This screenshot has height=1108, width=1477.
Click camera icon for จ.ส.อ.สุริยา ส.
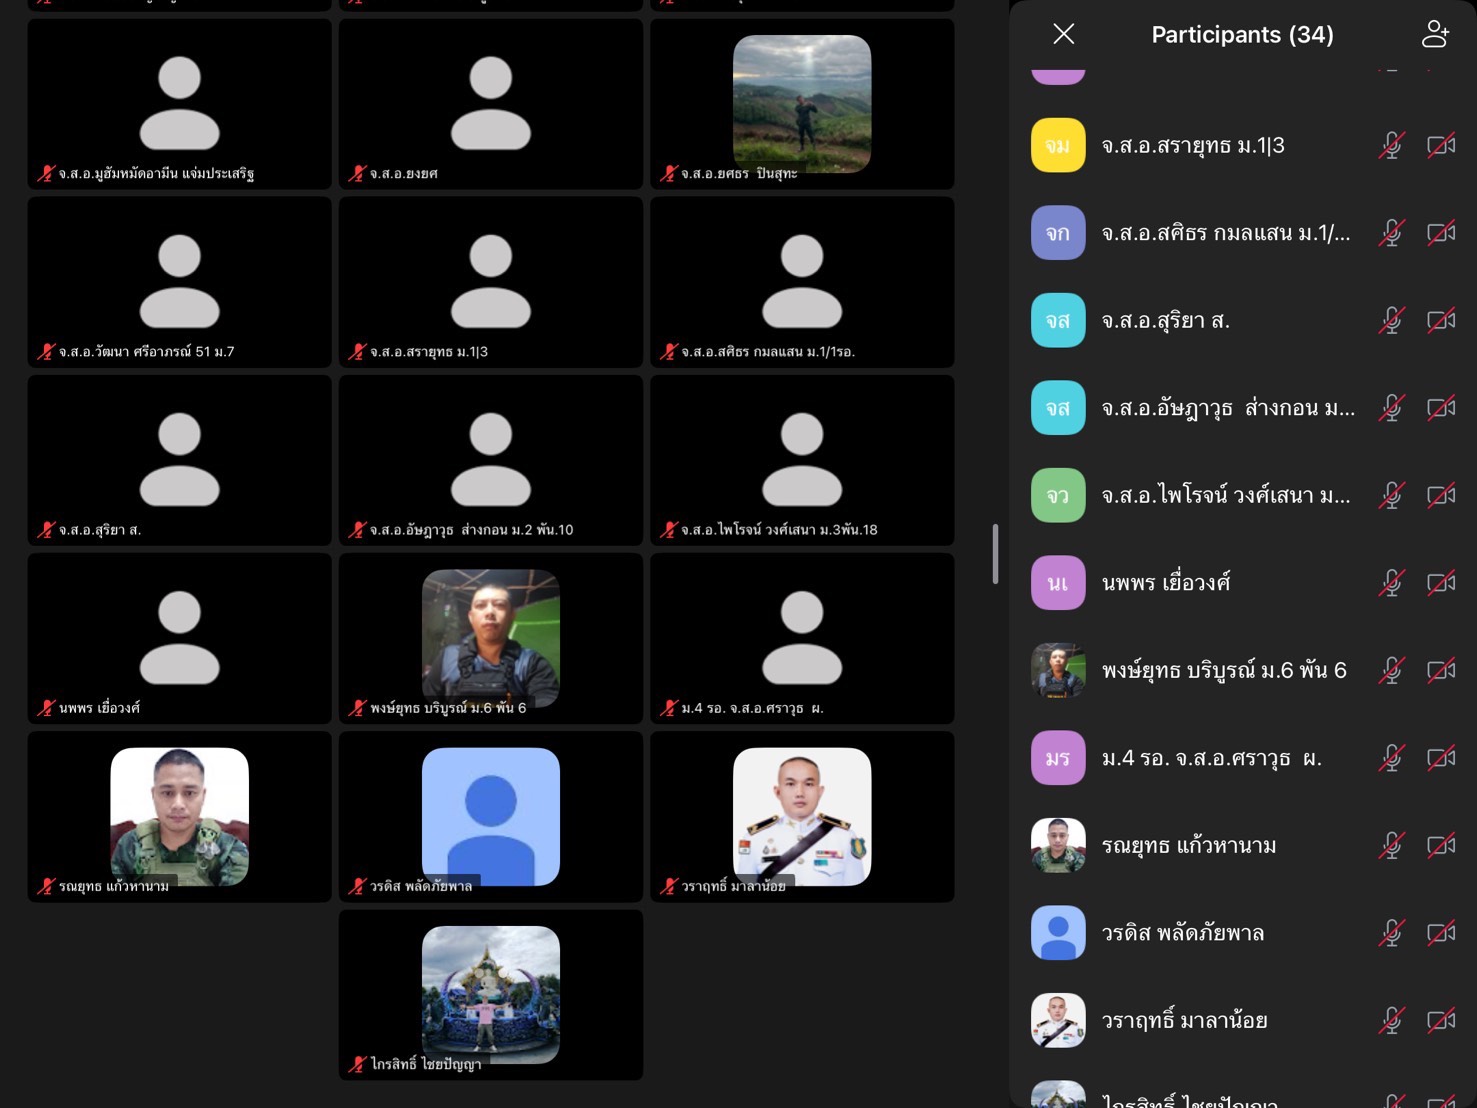tap(1440, 321)
